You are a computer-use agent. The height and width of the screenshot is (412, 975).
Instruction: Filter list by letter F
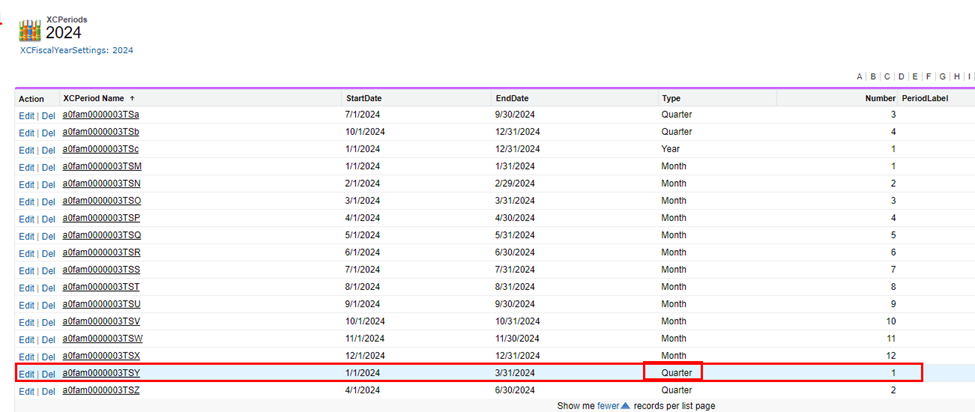pos(928,76)
